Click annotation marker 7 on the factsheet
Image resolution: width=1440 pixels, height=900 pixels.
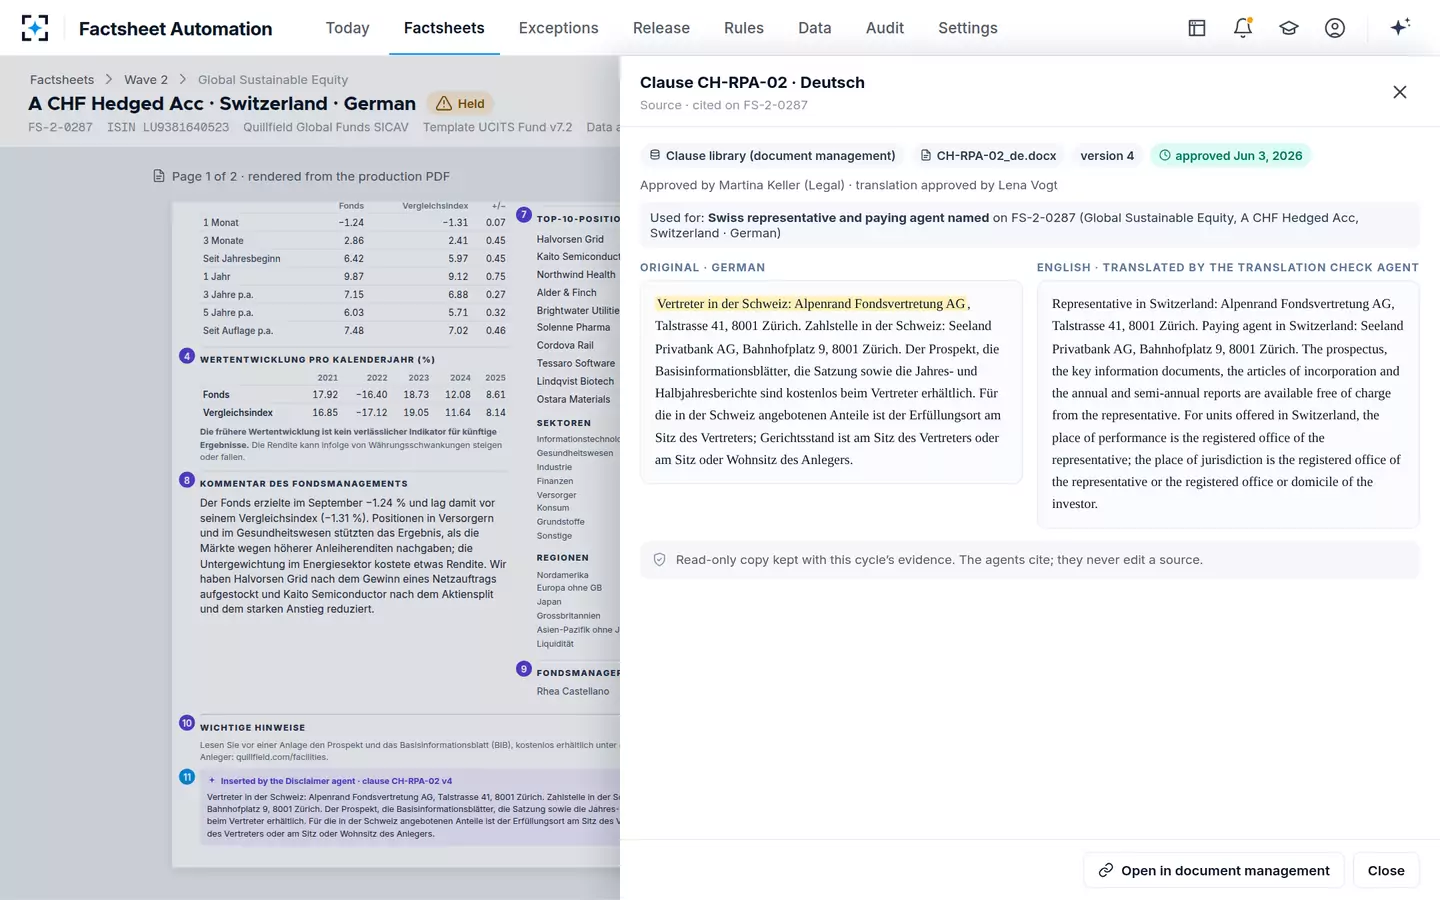pyautogui.click(x=524, y=215)
